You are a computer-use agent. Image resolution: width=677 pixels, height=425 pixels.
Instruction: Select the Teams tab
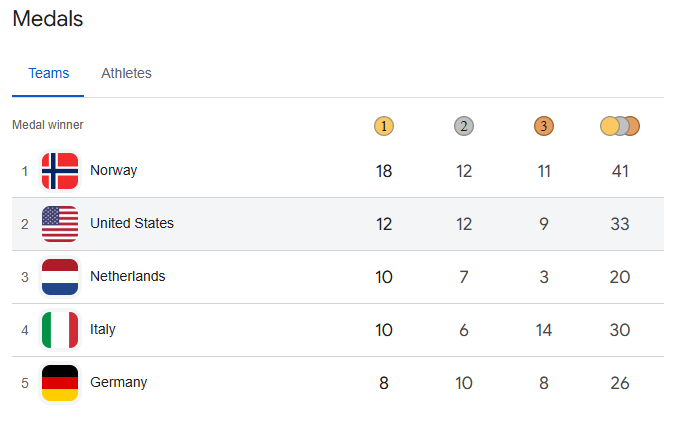[48, 73]
